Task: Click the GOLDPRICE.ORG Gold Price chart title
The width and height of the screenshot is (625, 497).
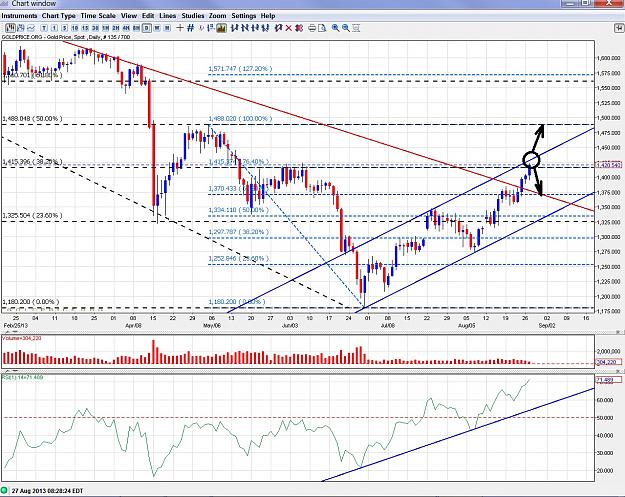Action: tap(66, 37)
